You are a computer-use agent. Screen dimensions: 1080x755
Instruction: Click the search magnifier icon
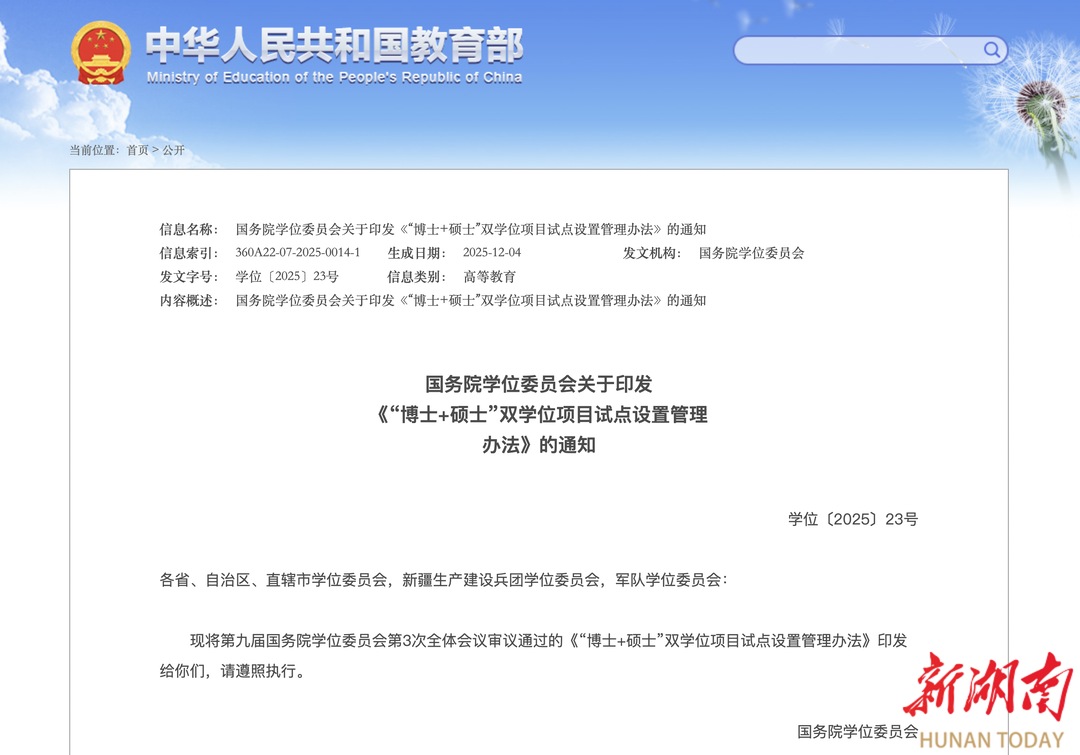tap(991, 50)
